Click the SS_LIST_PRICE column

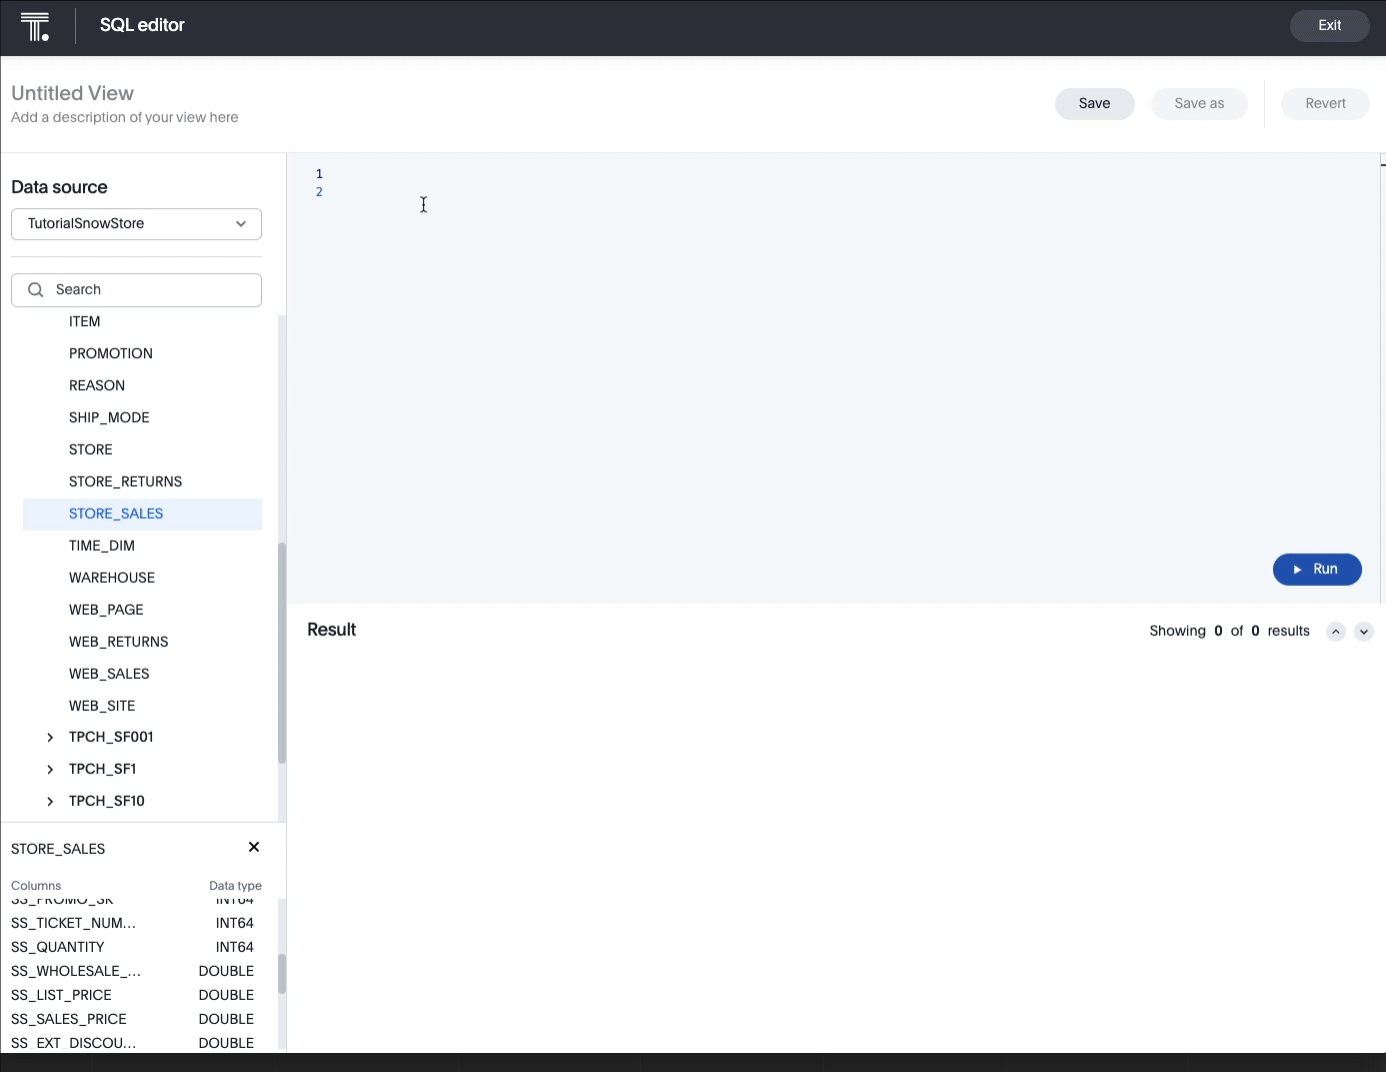[x=61, y=995]
